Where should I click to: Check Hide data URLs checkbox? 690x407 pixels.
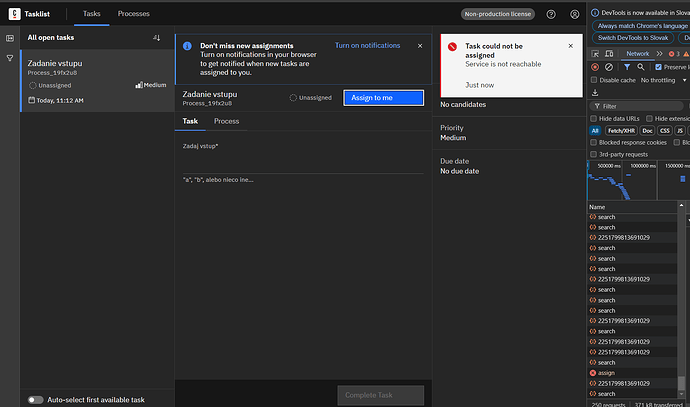click(x=593, y=118)
